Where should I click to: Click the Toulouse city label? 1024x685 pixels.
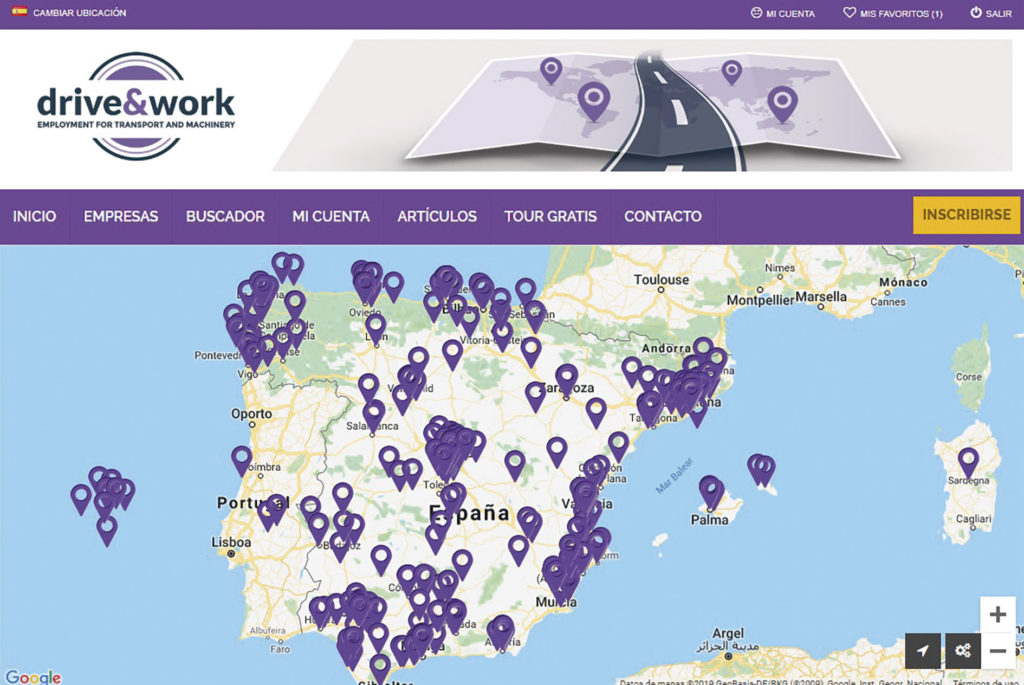click(662, 279)
